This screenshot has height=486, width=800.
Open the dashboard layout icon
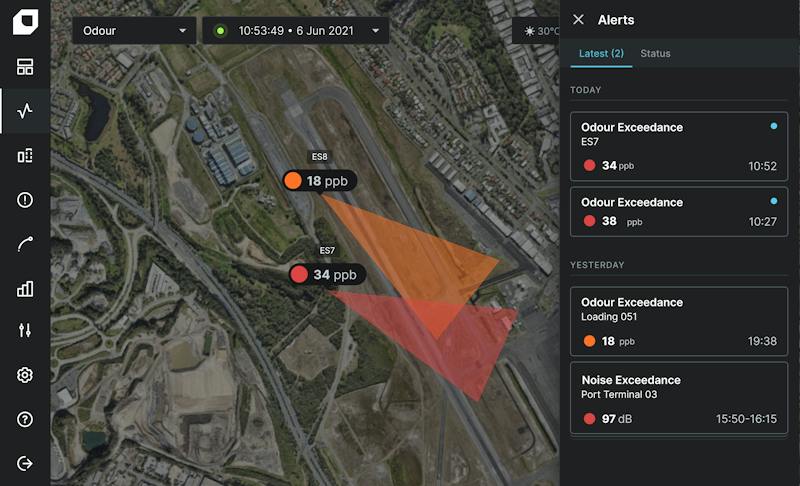tap(25, 67)
